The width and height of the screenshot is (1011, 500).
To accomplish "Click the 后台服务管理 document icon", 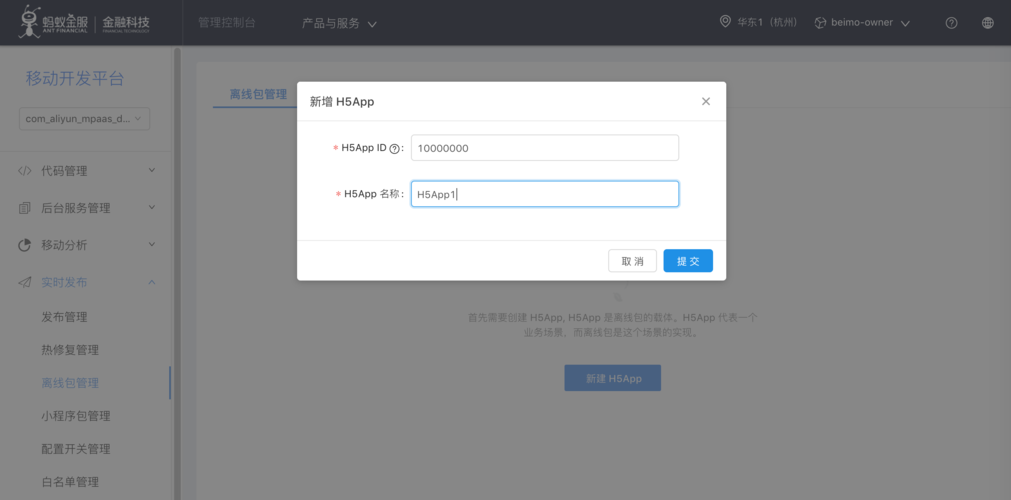I will 25,208.
